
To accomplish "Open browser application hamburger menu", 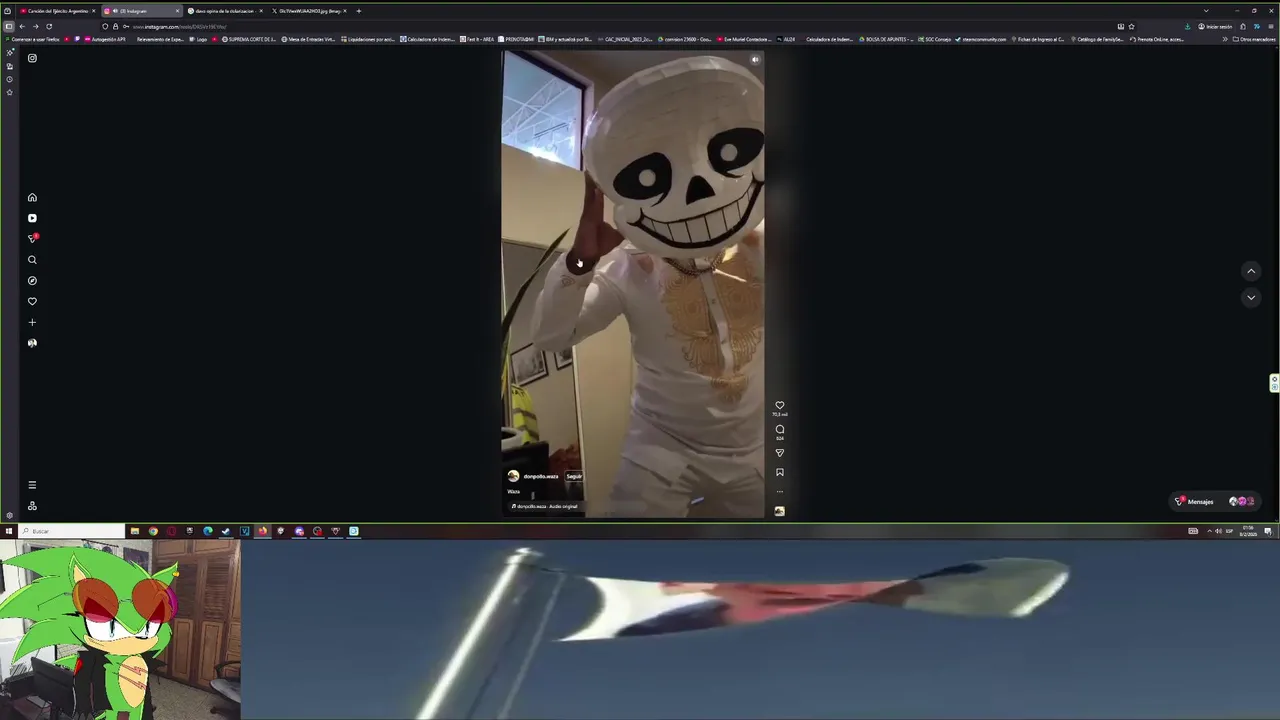I will pyautogui.click(x=1271, y=26).
